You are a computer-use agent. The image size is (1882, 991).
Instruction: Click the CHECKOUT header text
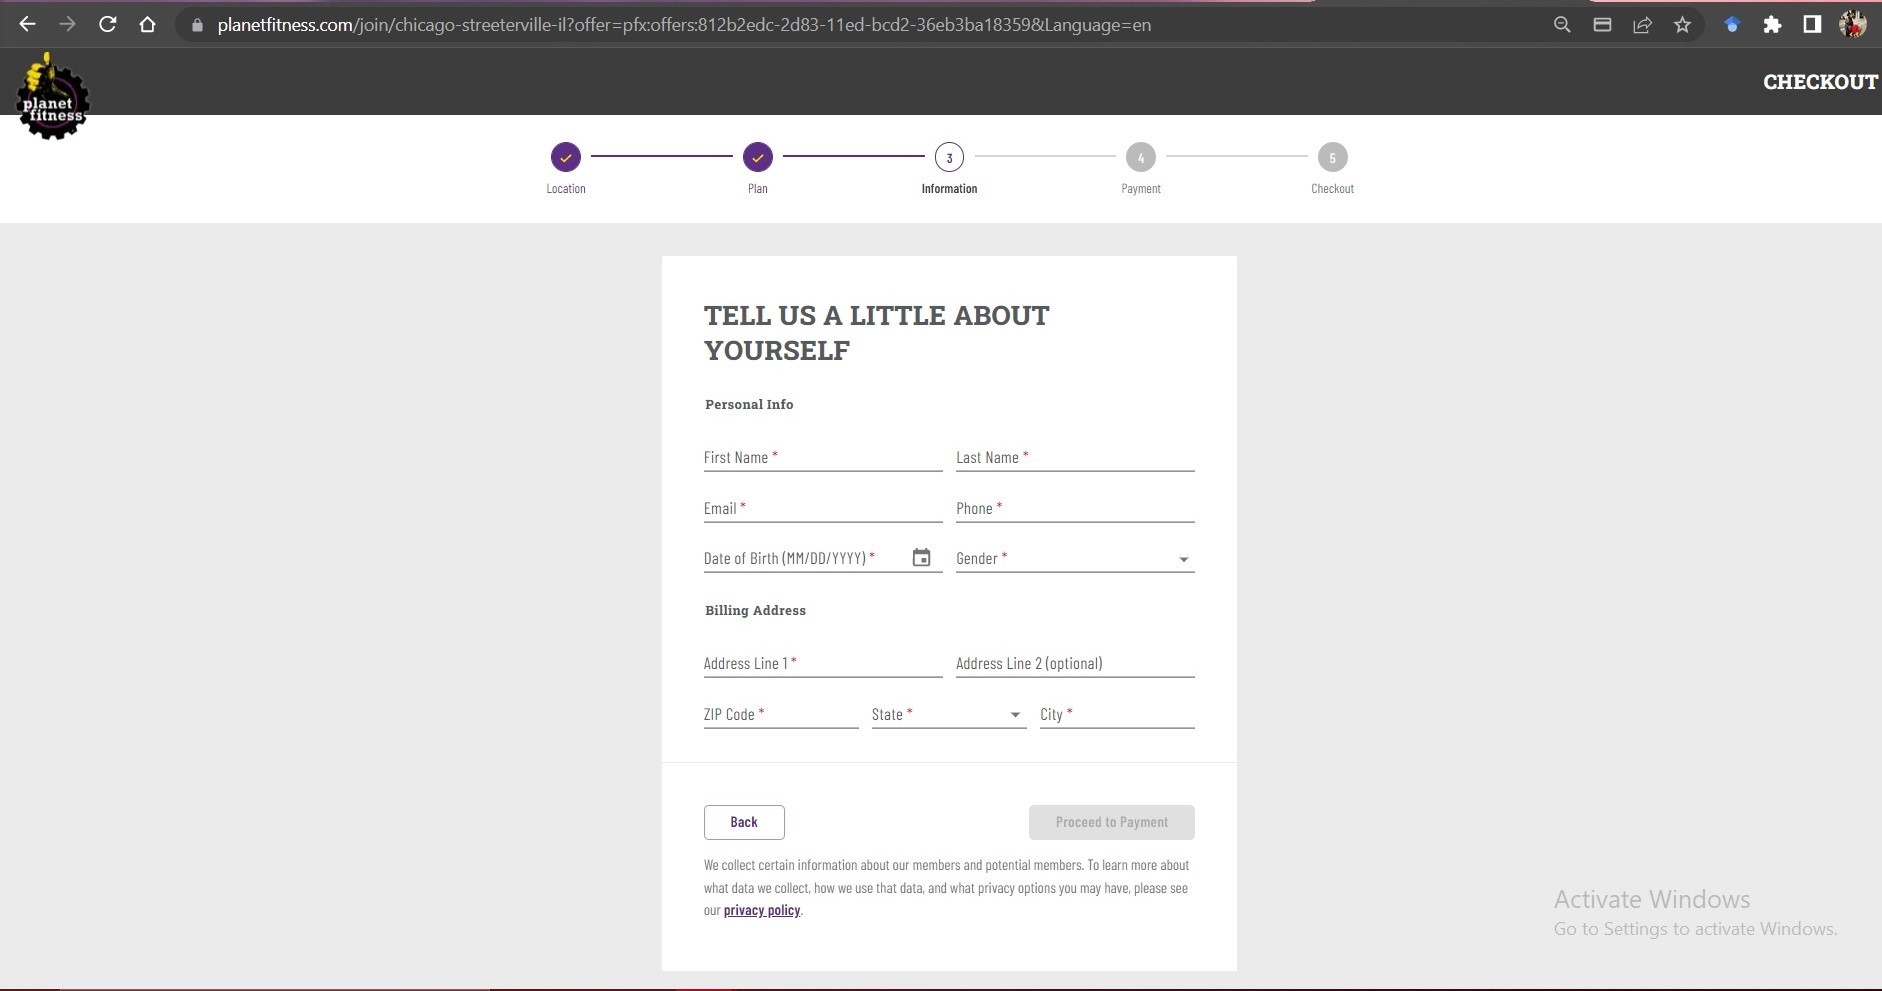pos(1820,82)
